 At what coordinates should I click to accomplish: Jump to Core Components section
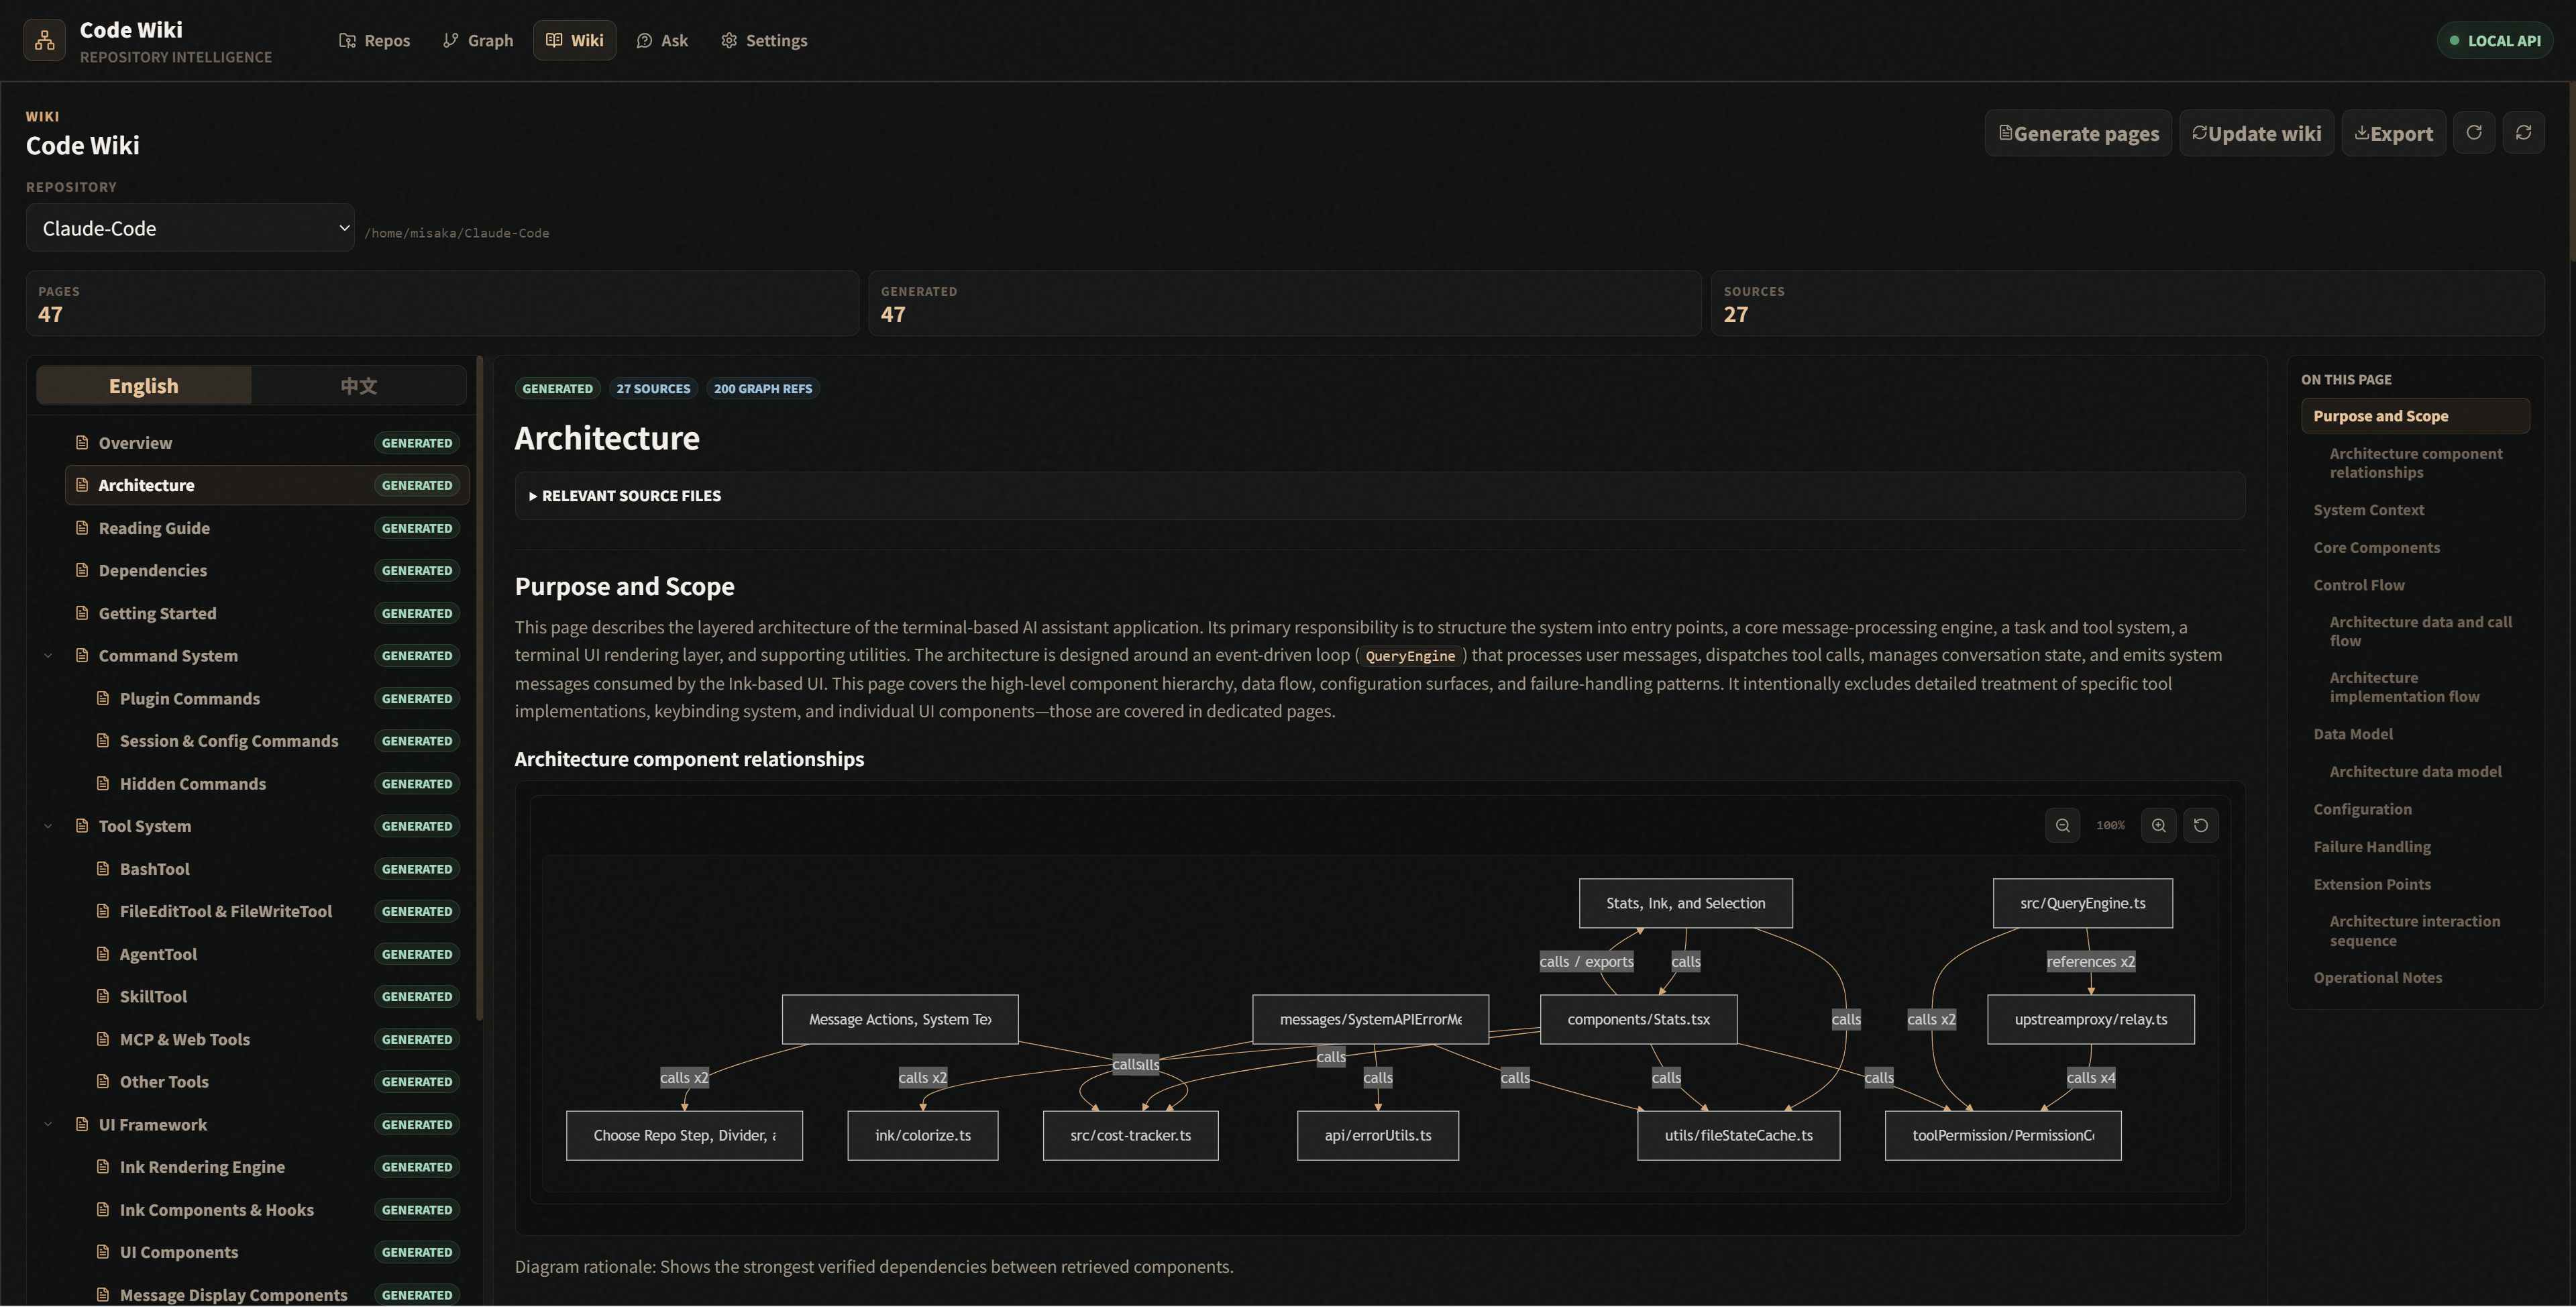[x=2376, y=548]
